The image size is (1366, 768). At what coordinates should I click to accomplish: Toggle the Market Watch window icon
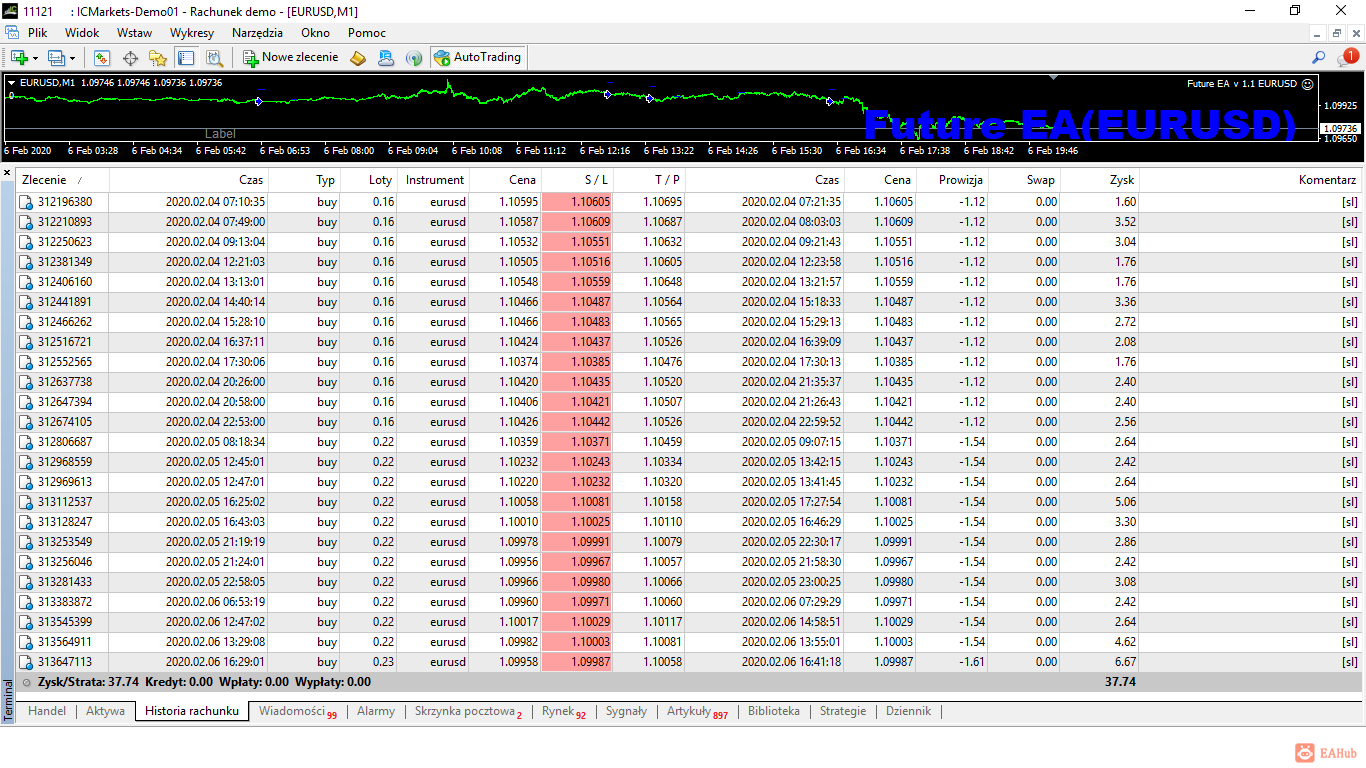pyautogui.click(x=102, y=58)
